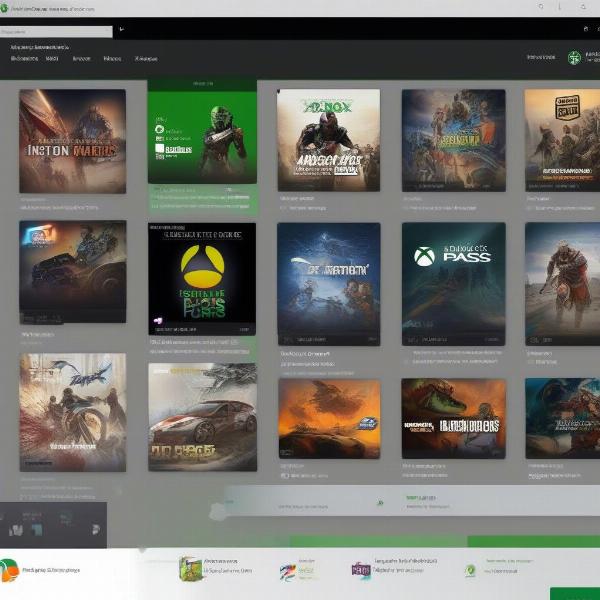
Task: Open the running armored warrior tile
Action: coord(562,284)
